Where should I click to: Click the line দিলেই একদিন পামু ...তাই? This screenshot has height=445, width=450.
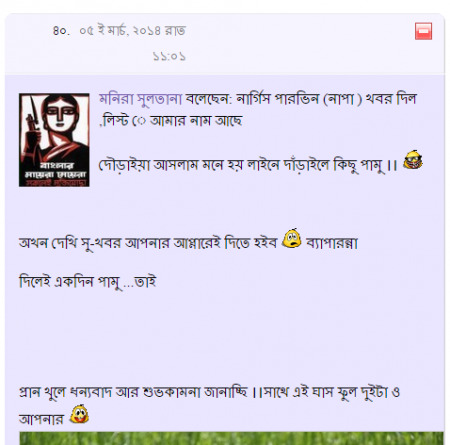coord(88,282)
